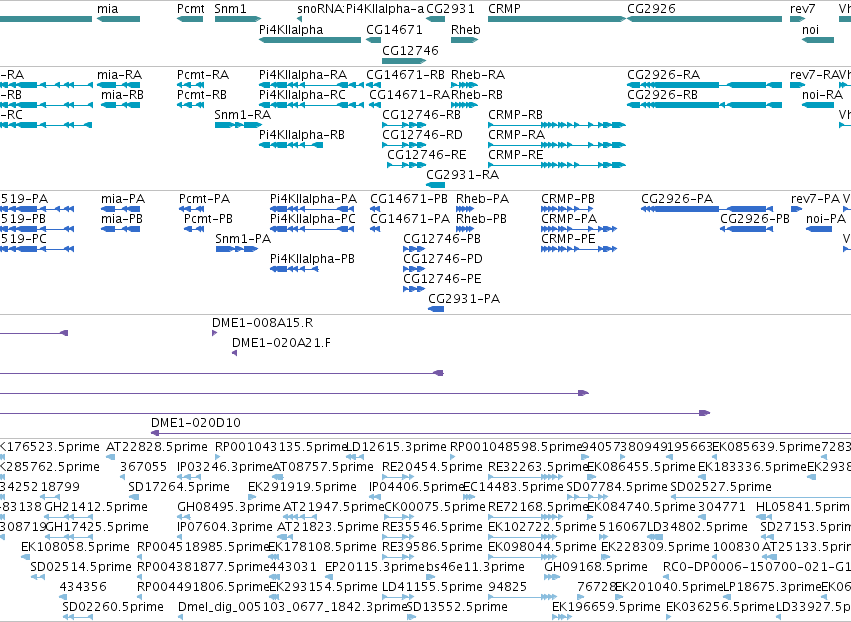The image size is (851, 622).
Task: Select DME1-008A15.R clone label
Action: (263, 323)
